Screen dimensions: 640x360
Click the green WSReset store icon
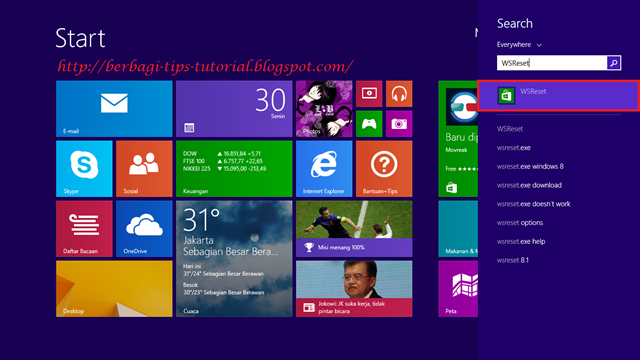pyautogui.click(x=506, y=96)
